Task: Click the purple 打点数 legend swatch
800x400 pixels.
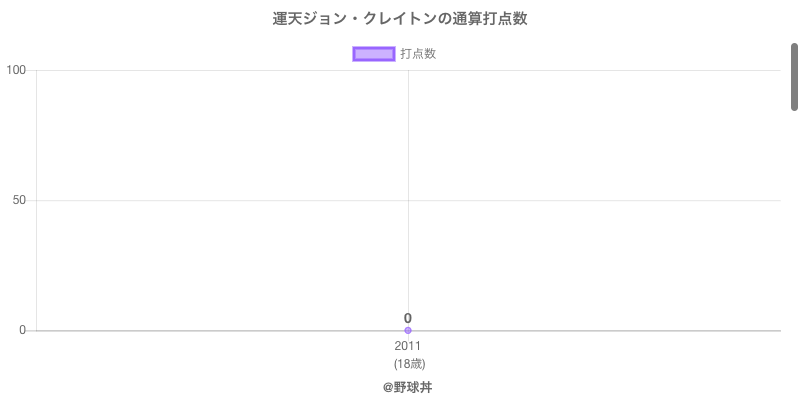Action: pyautogui.click(x=374, y=54)
